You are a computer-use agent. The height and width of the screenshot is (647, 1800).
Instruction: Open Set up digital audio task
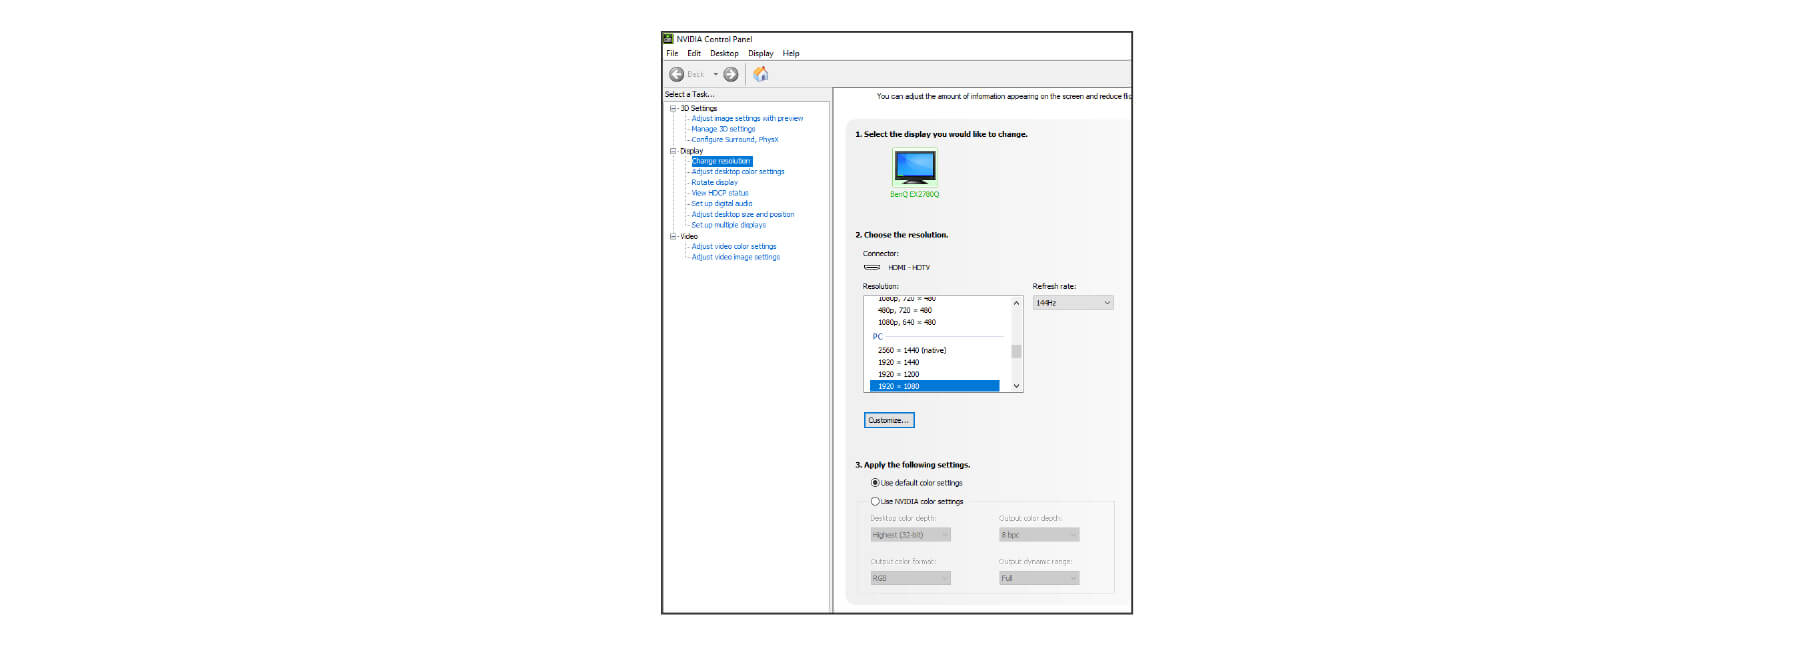722,203
